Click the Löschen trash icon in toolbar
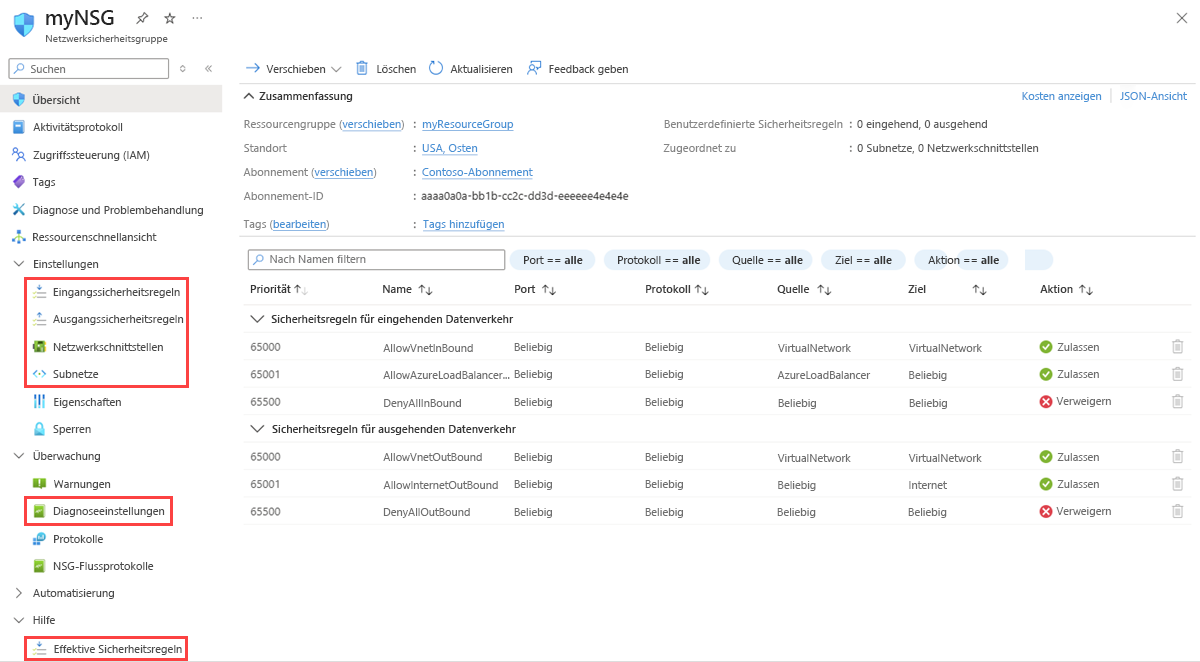This screenshot has width=1200, height=662. click(x=363, y=68)
